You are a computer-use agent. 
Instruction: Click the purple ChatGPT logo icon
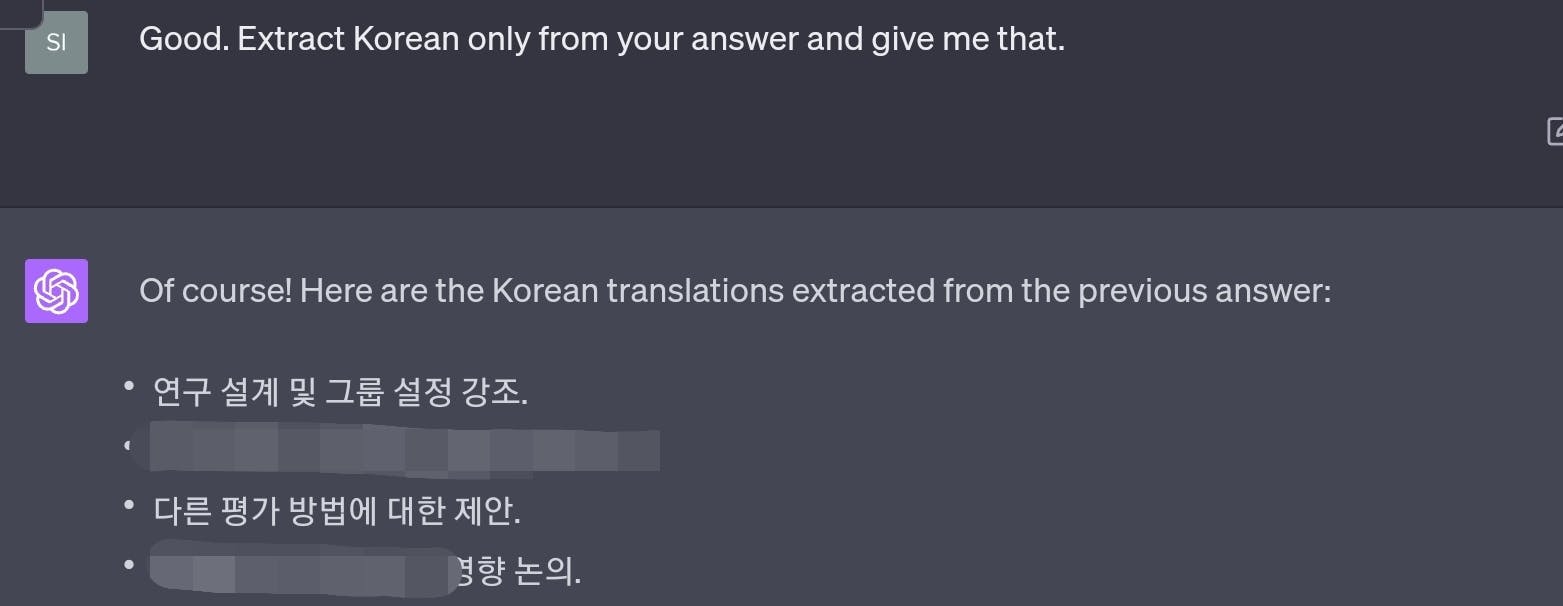(56, 291)
